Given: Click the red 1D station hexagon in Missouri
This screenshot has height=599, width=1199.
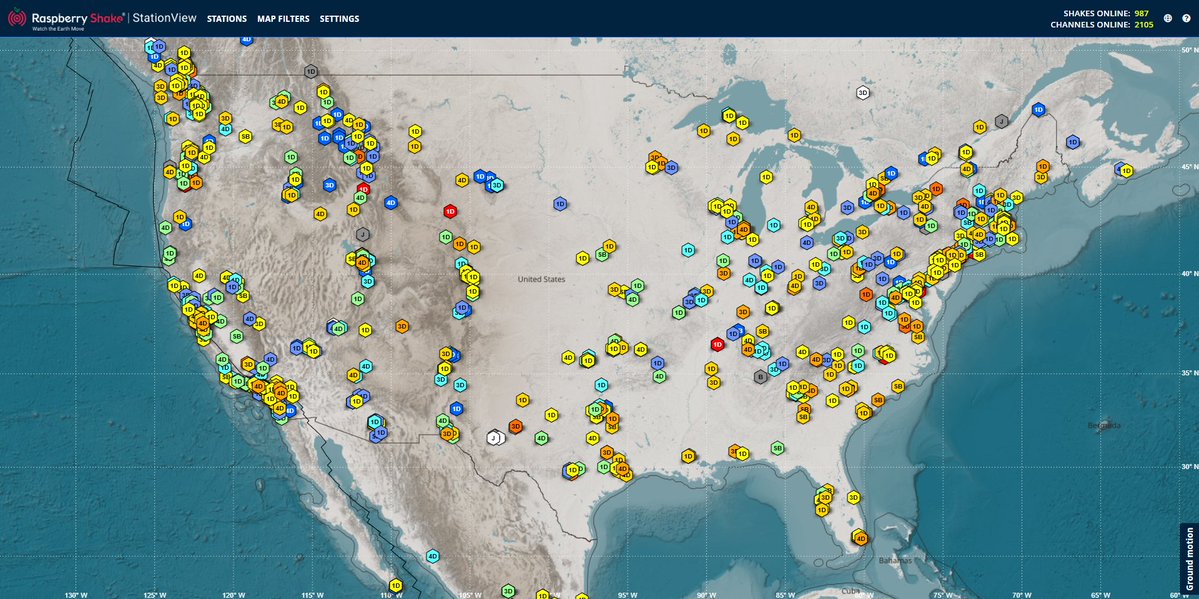Looking at the screenshot, I should pos(717,345).
